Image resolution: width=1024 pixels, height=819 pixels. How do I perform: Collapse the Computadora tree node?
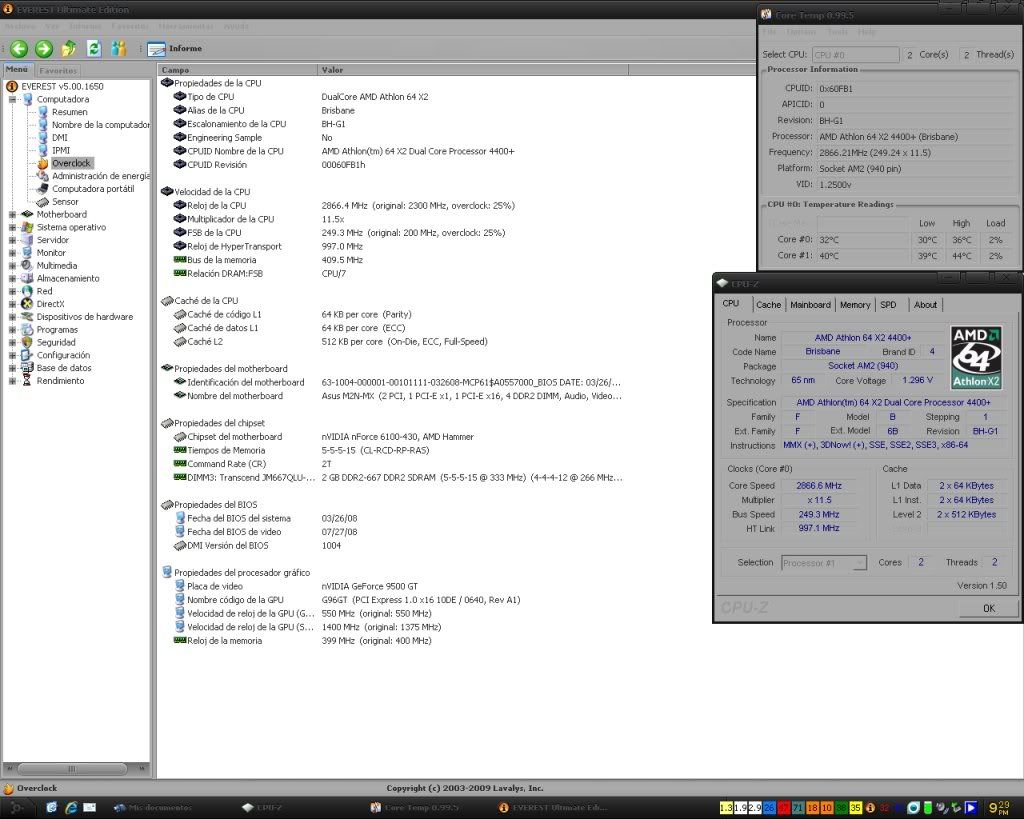pyautogui.click(x=13, y=99)
